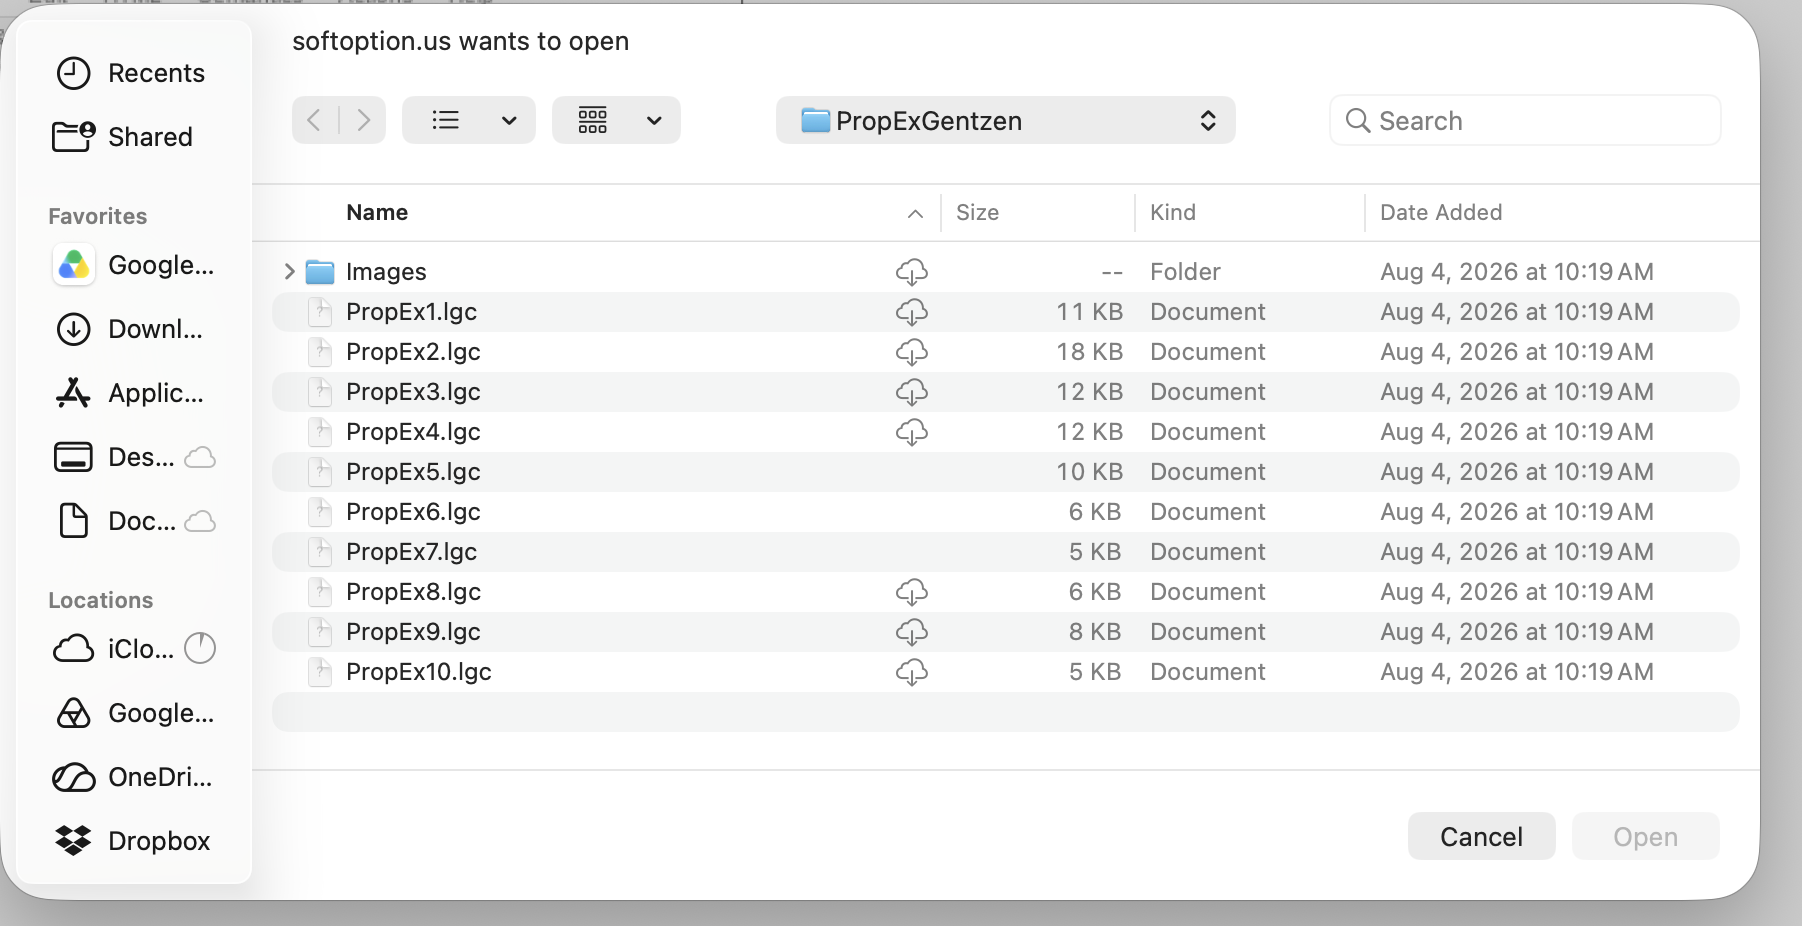Open the grouping options dropdown chevron
The height and width of the screenshot is (926, 1802).
(654, 121)
